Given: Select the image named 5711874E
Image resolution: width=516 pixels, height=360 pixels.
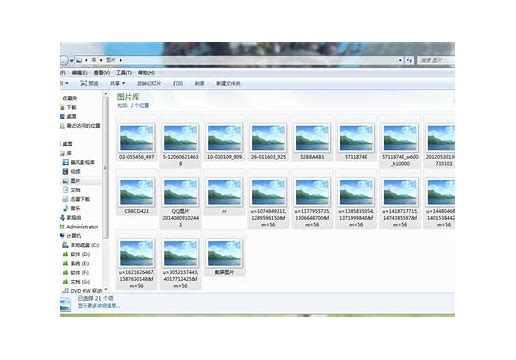Looking at the screenshot, I should coord(356,138).
